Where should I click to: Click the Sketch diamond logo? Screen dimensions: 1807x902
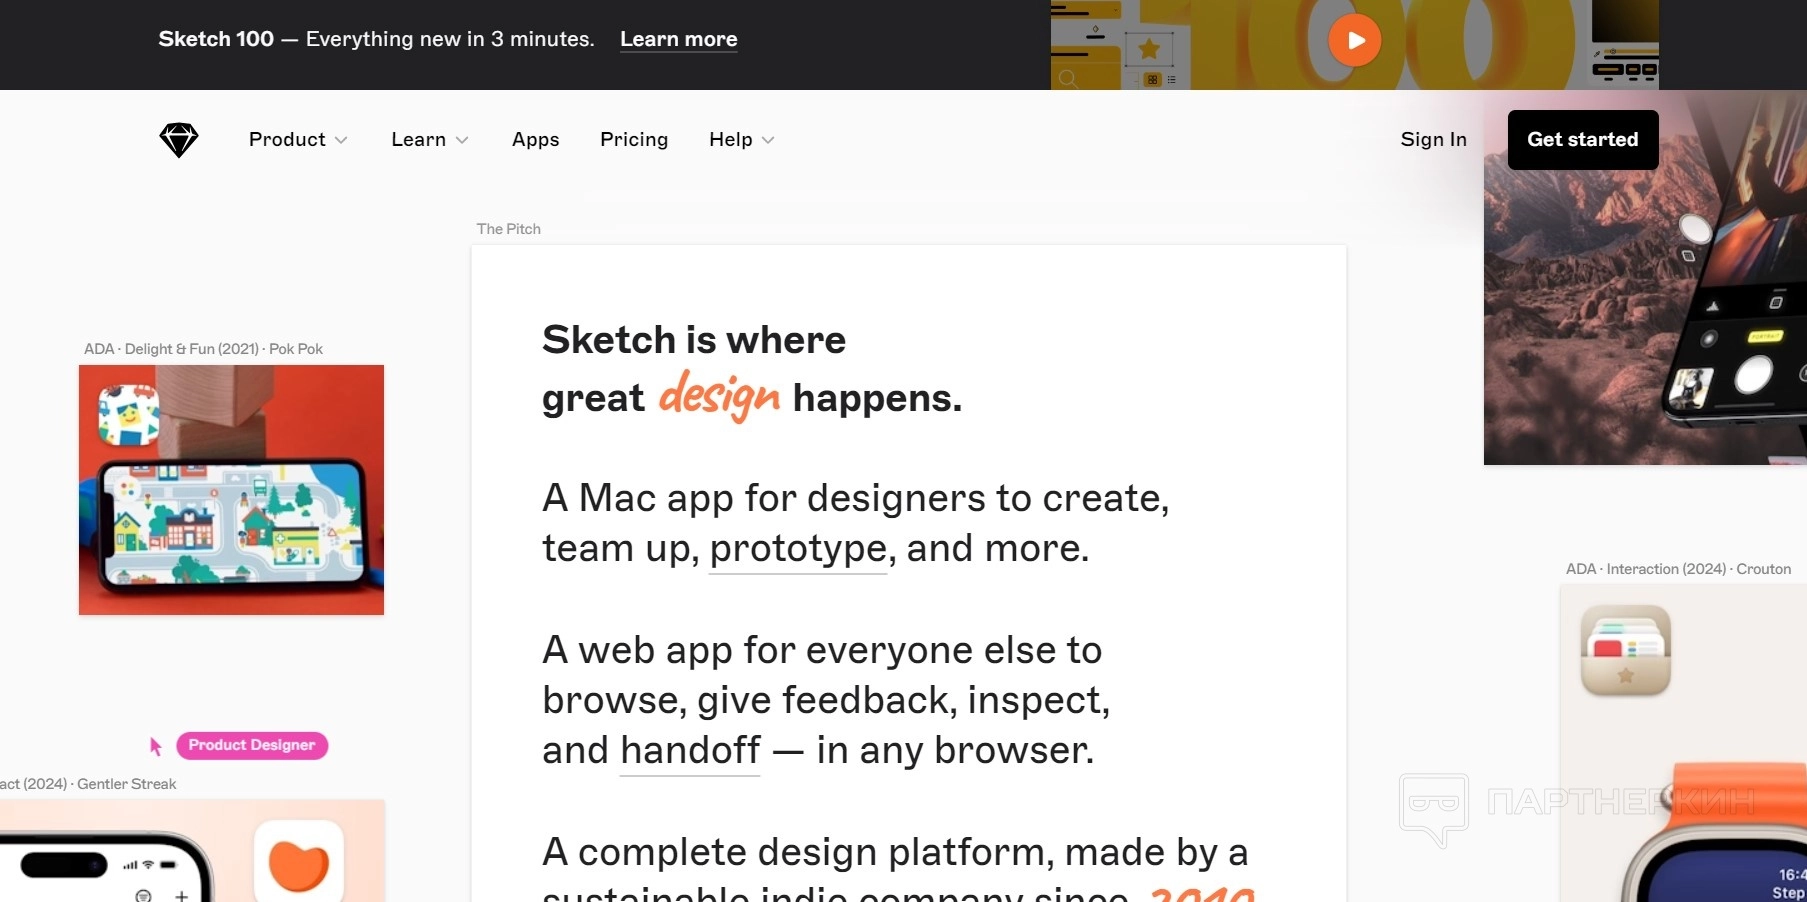(x=179, y=140)
